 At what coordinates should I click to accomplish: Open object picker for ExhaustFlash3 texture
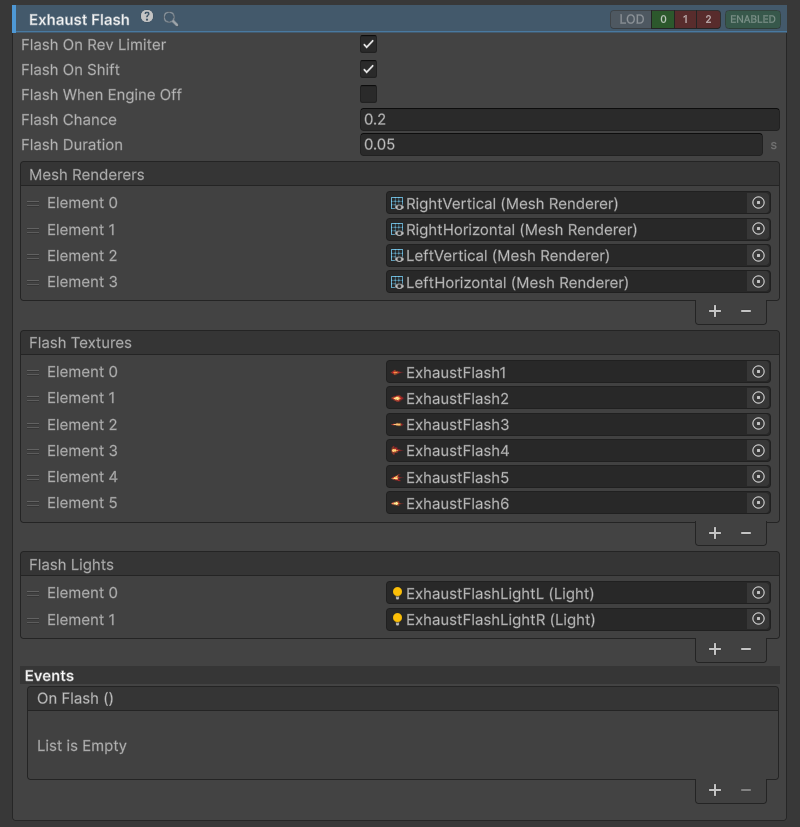point(758,424)
